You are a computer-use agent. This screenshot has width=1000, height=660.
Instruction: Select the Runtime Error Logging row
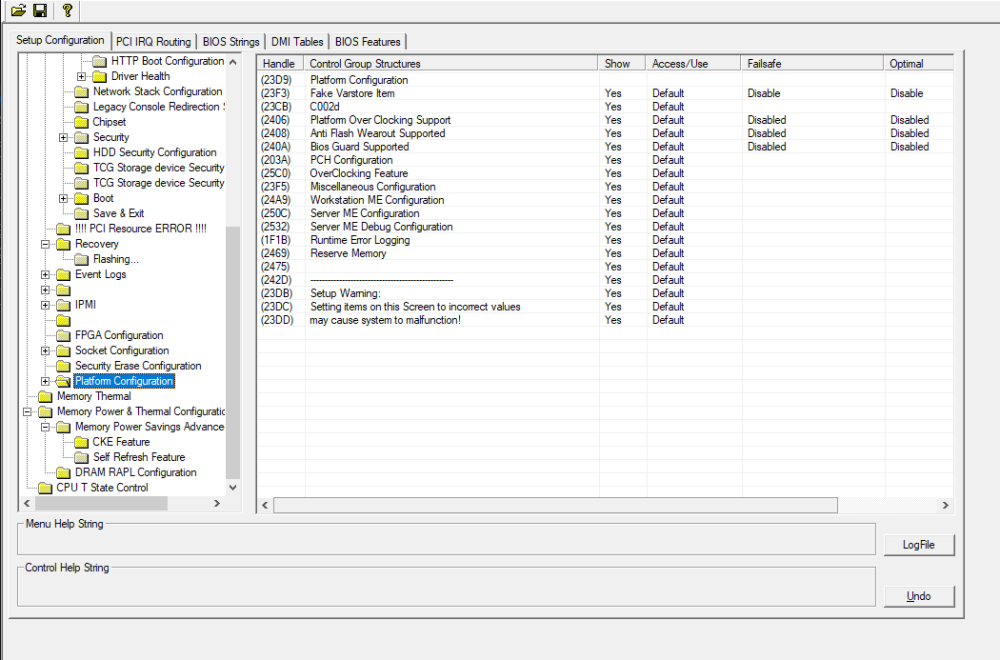(x=605, y=240)
